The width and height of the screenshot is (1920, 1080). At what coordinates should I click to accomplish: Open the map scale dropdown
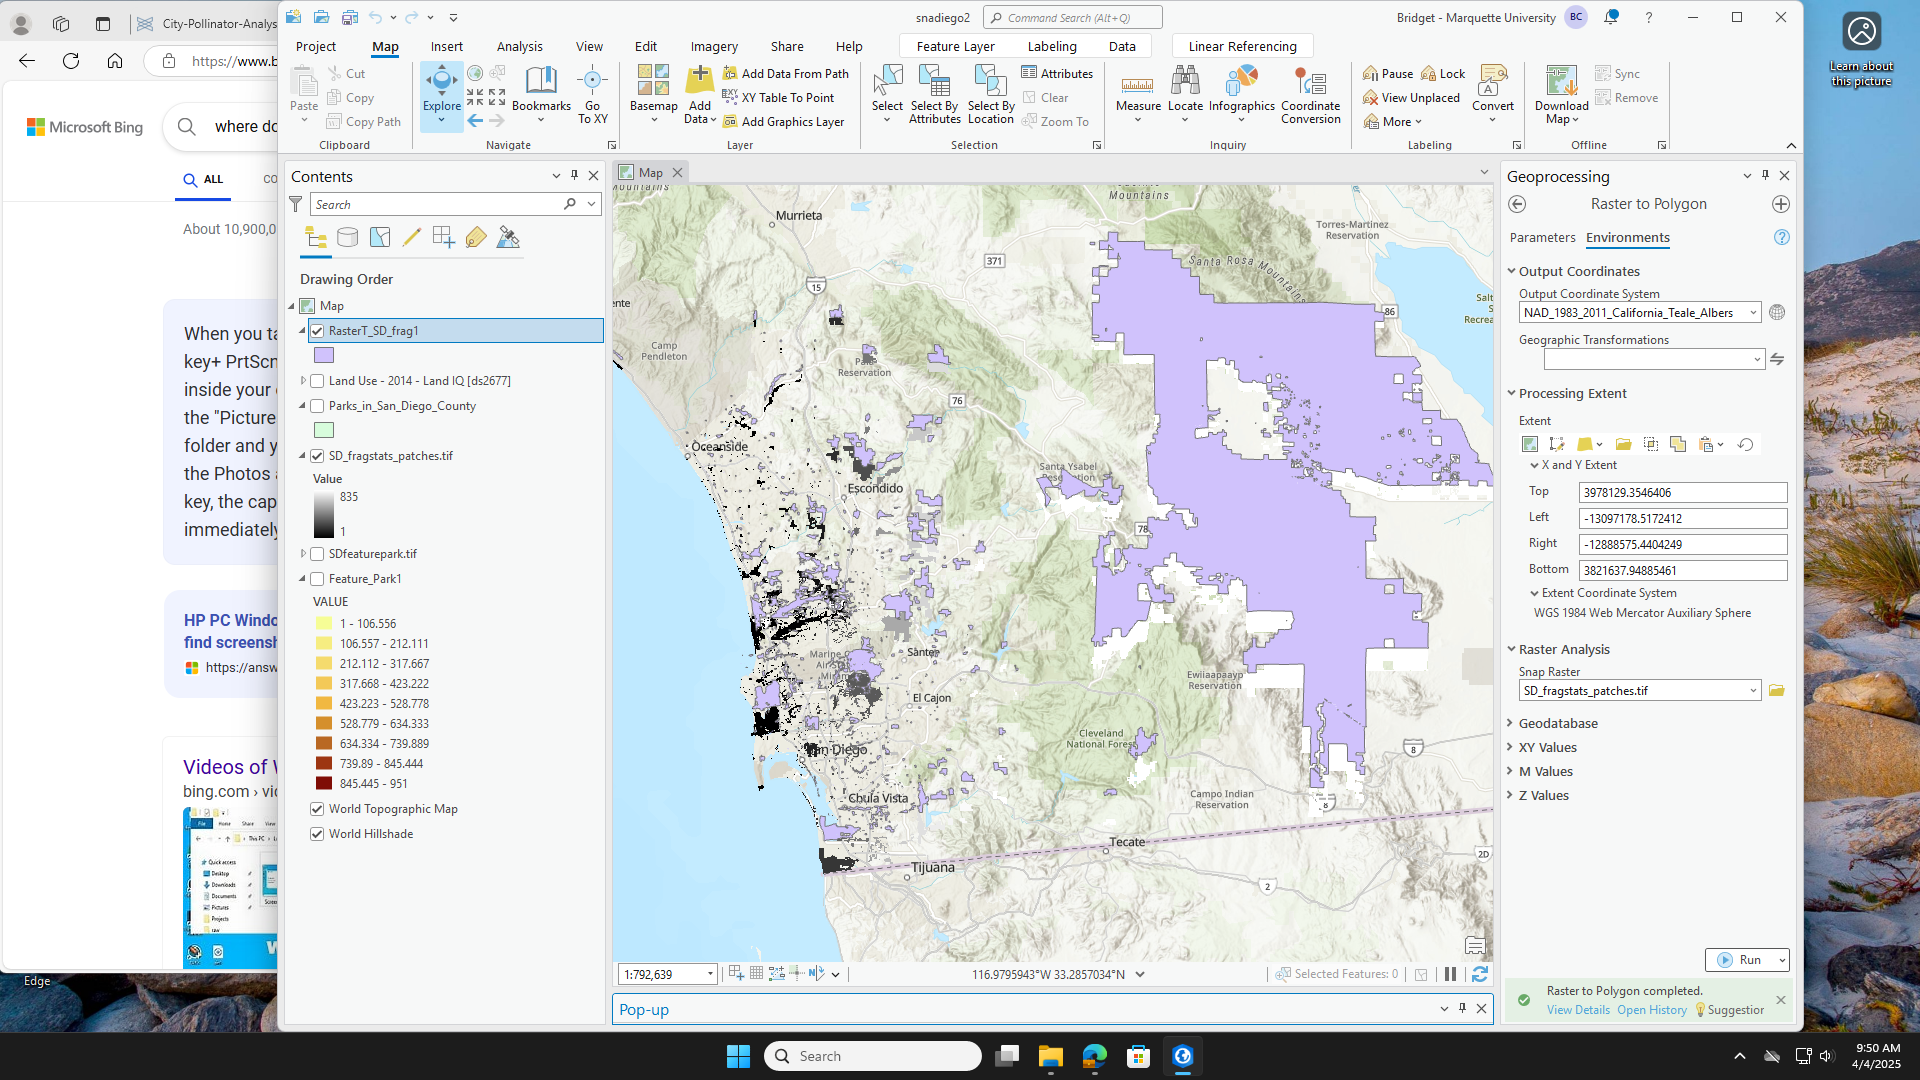[x=710, y=974]
